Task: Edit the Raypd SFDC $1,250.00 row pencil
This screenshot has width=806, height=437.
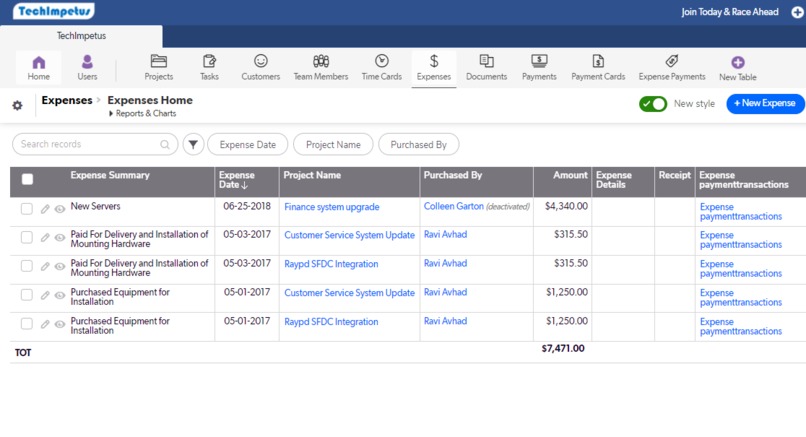Action: [45, 324]
